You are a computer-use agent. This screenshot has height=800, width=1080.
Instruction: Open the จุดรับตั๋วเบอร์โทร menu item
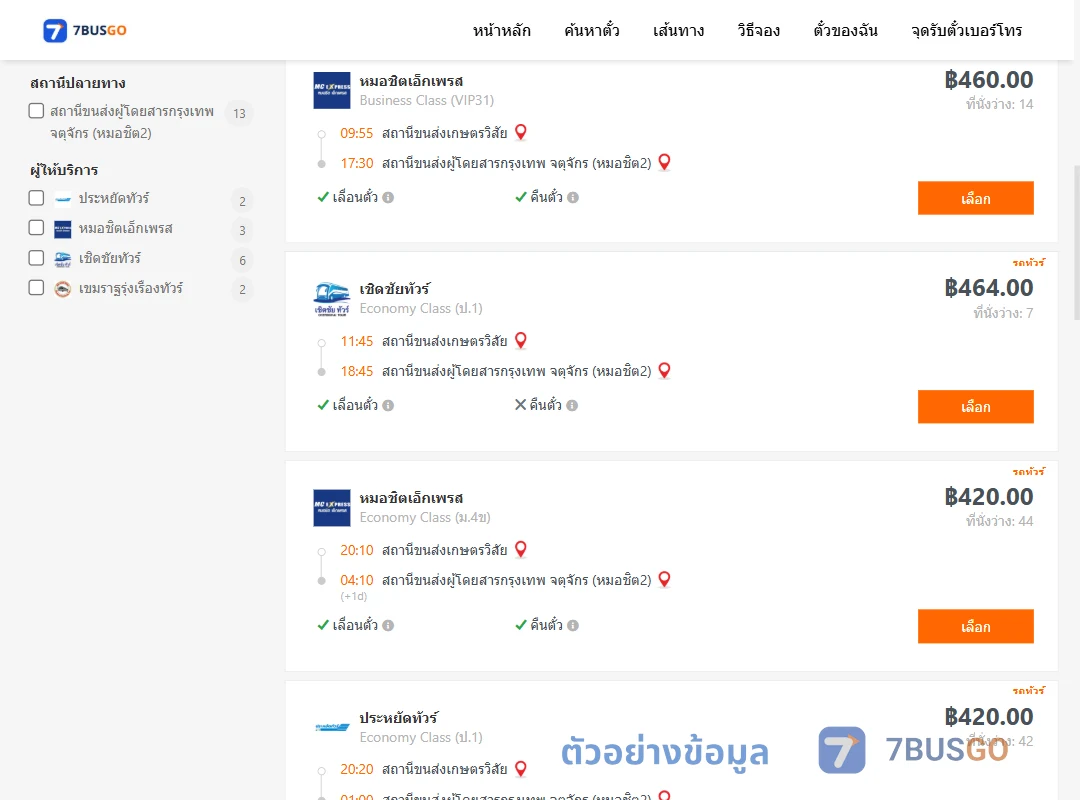(x=966, y=30)
